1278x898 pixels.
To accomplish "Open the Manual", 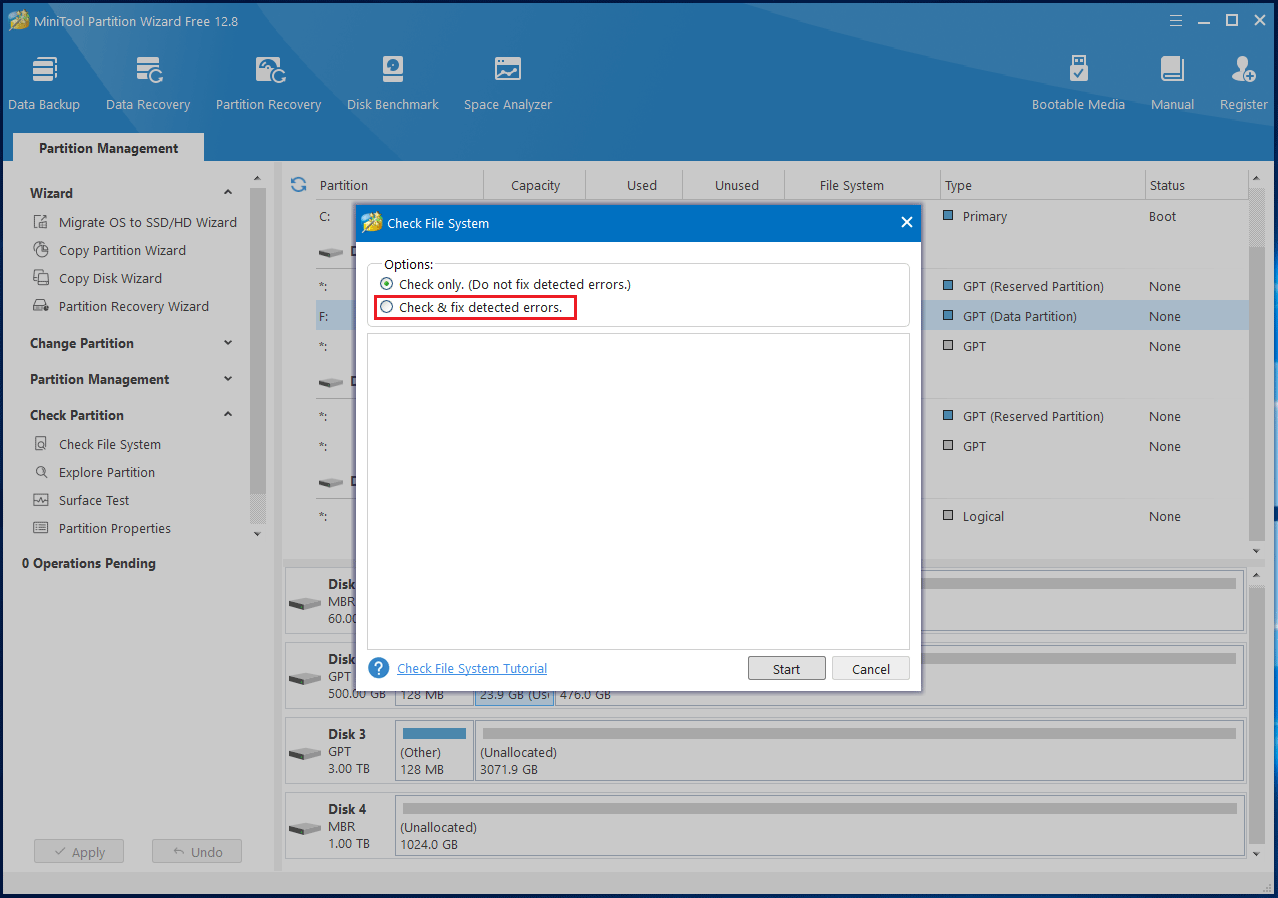I will coord(1172,83).
